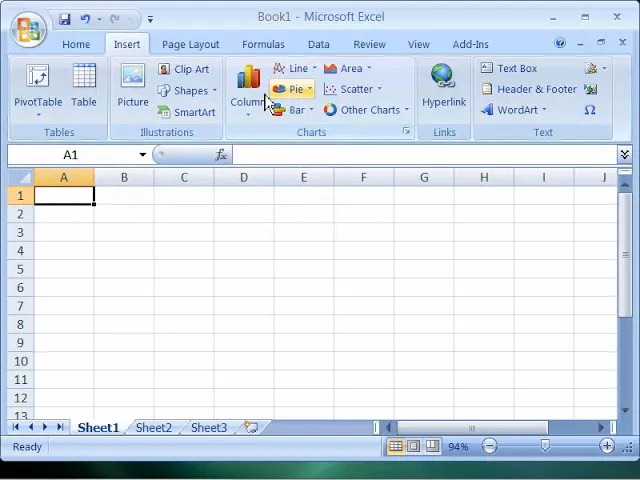Select row 5 header
Viewport: 640px width, 480px height.
[21, 269]
